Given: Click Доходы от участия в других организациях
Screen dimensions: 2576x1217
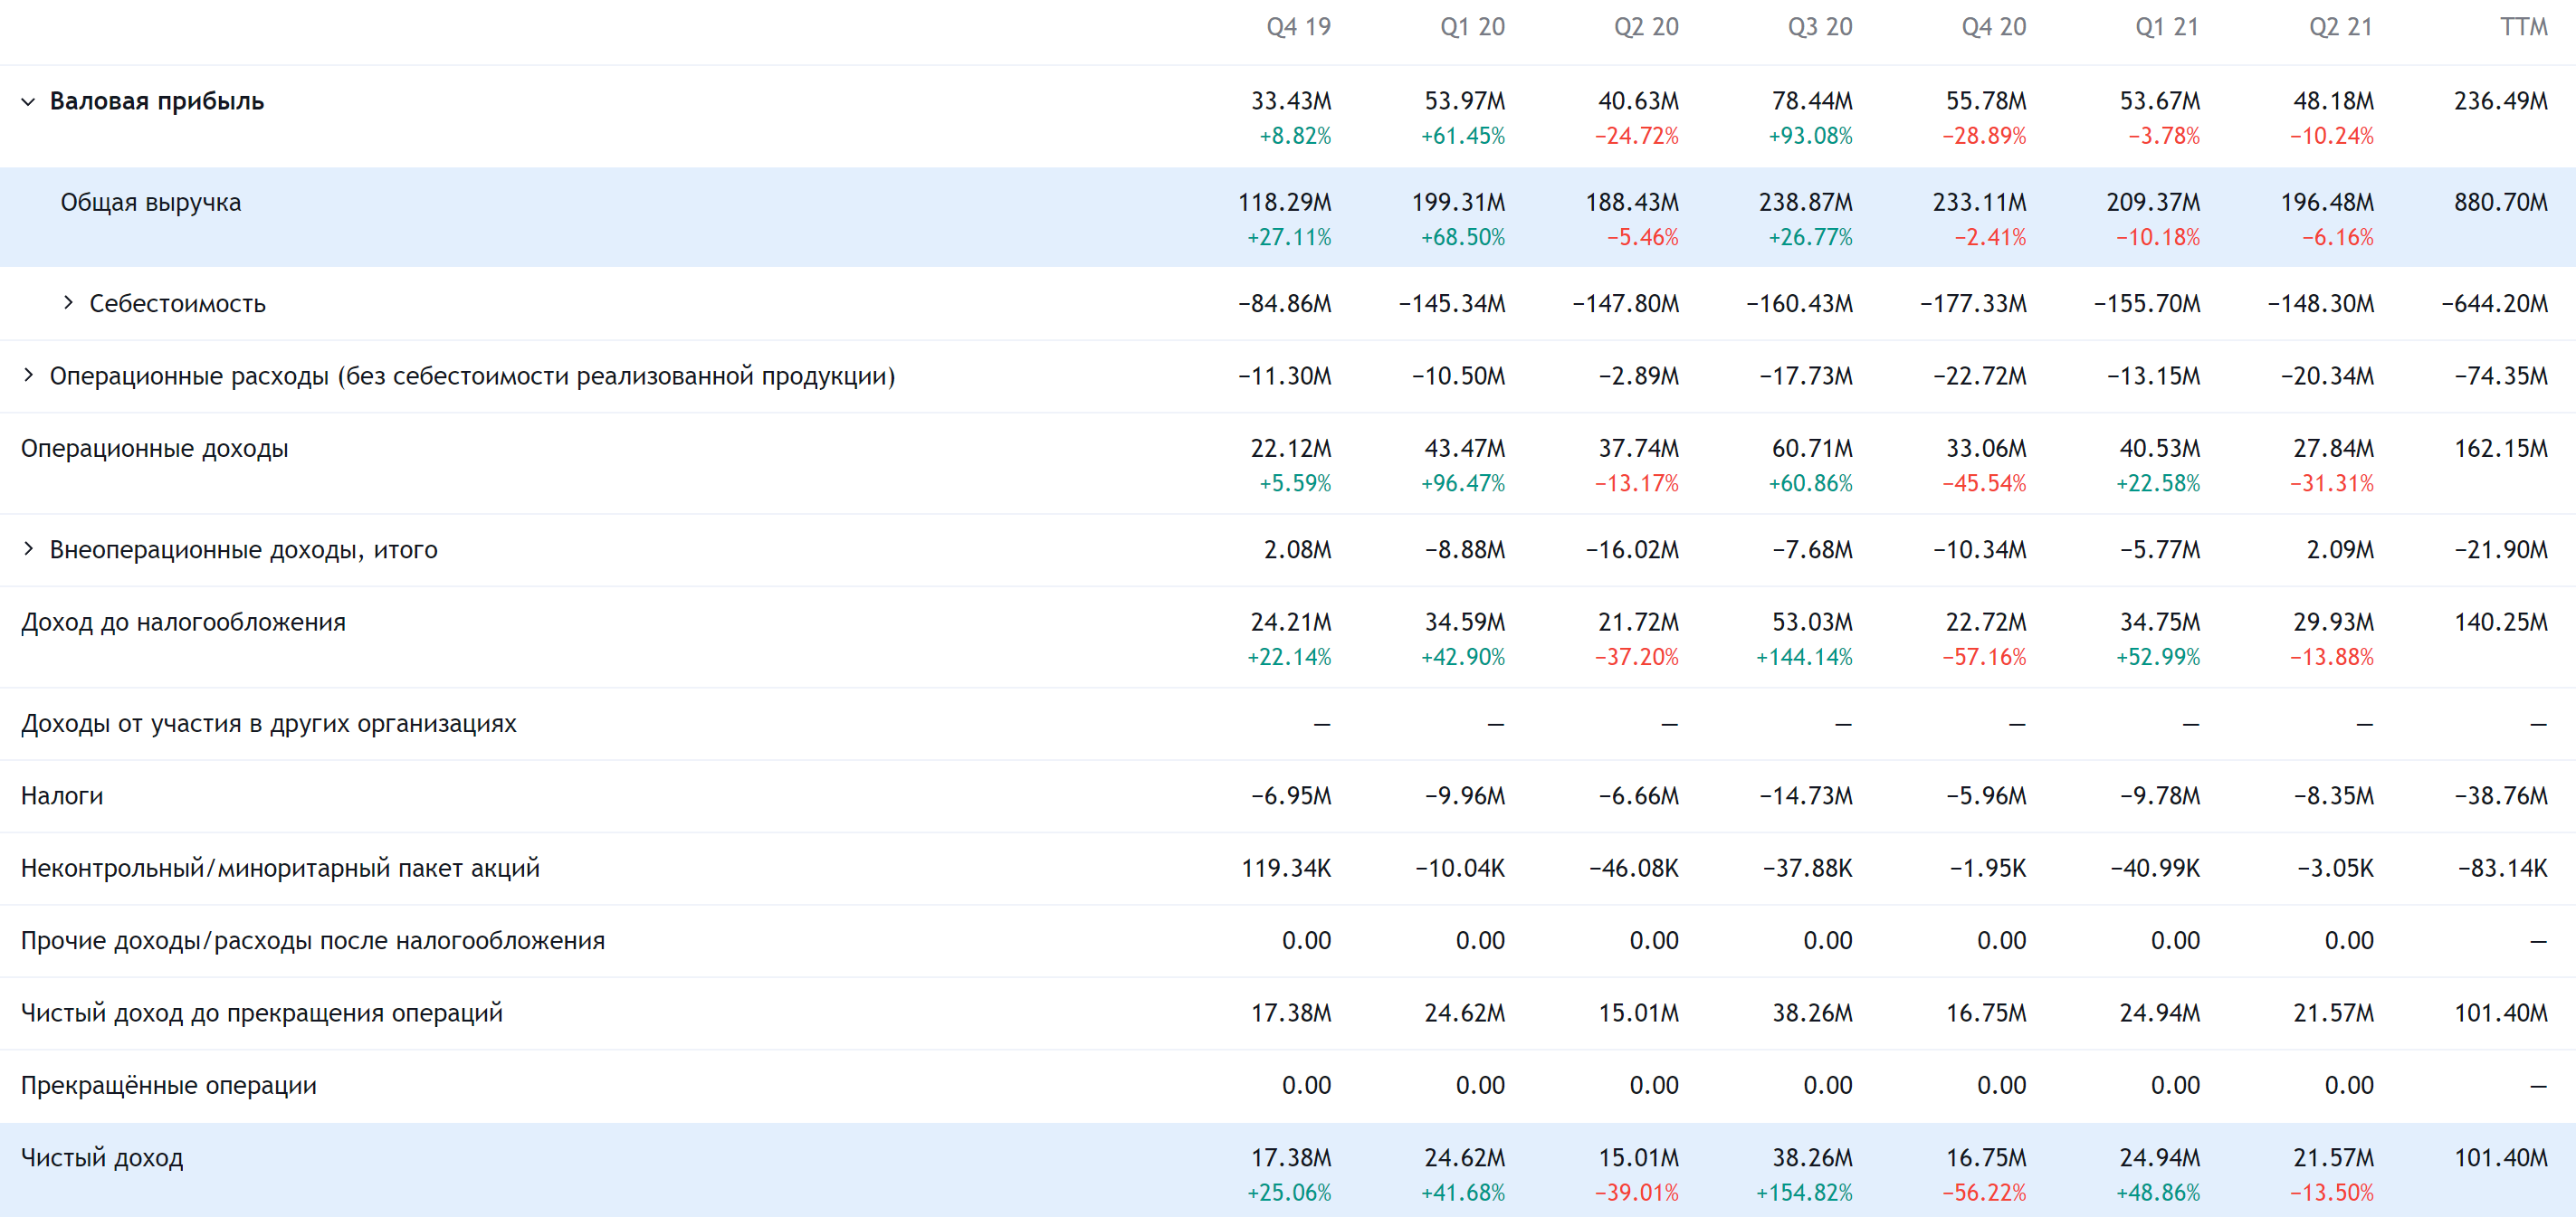Looking at the screenshot, I should point(269,724).
